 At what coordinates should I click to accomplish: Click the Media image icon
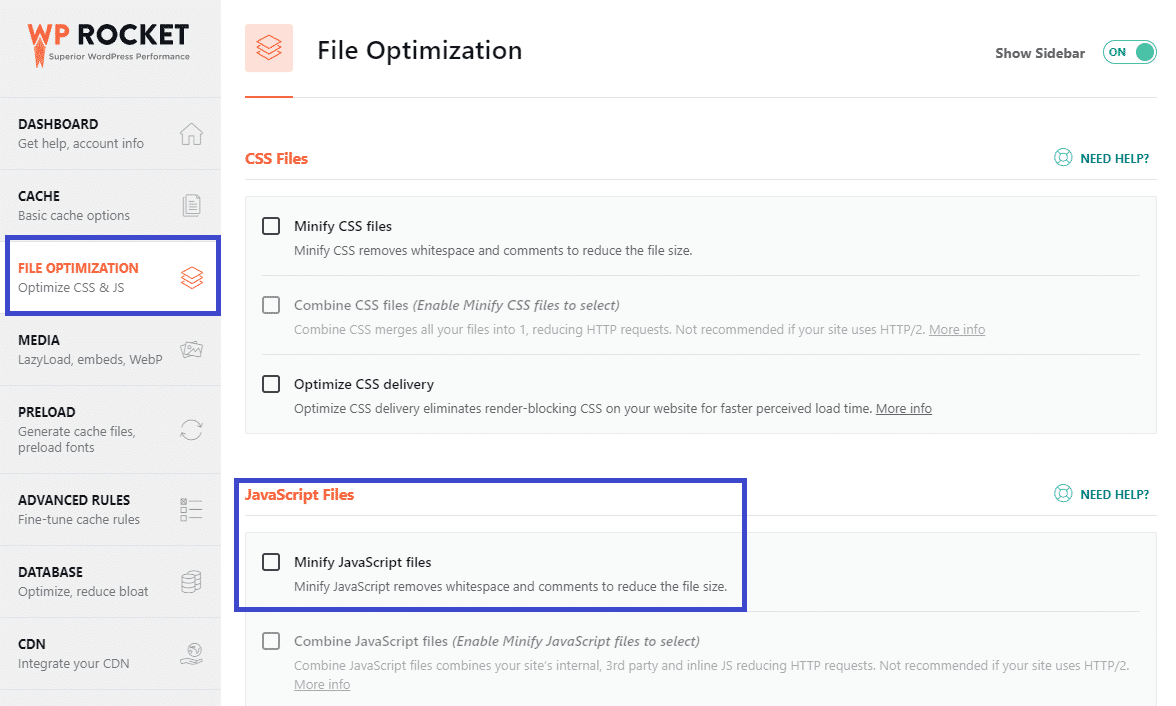click(190, 347)
